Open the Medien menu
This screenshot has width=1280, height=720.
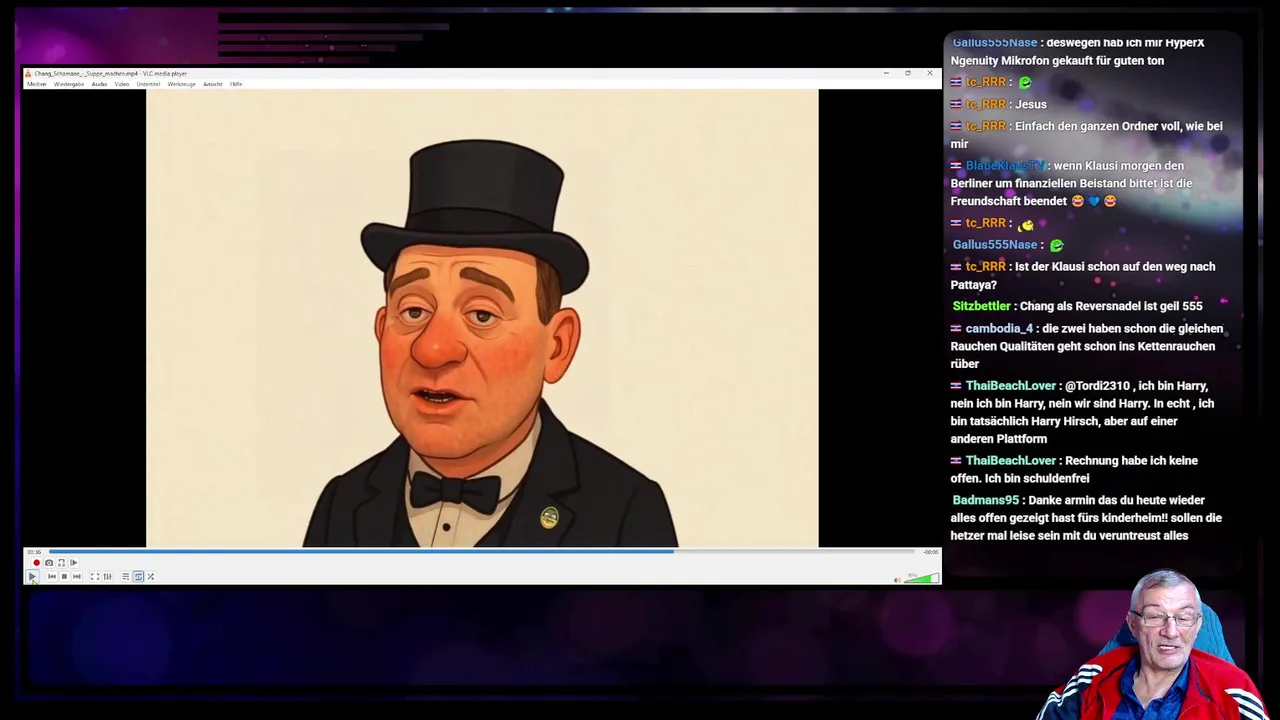[x=36, y=84]
